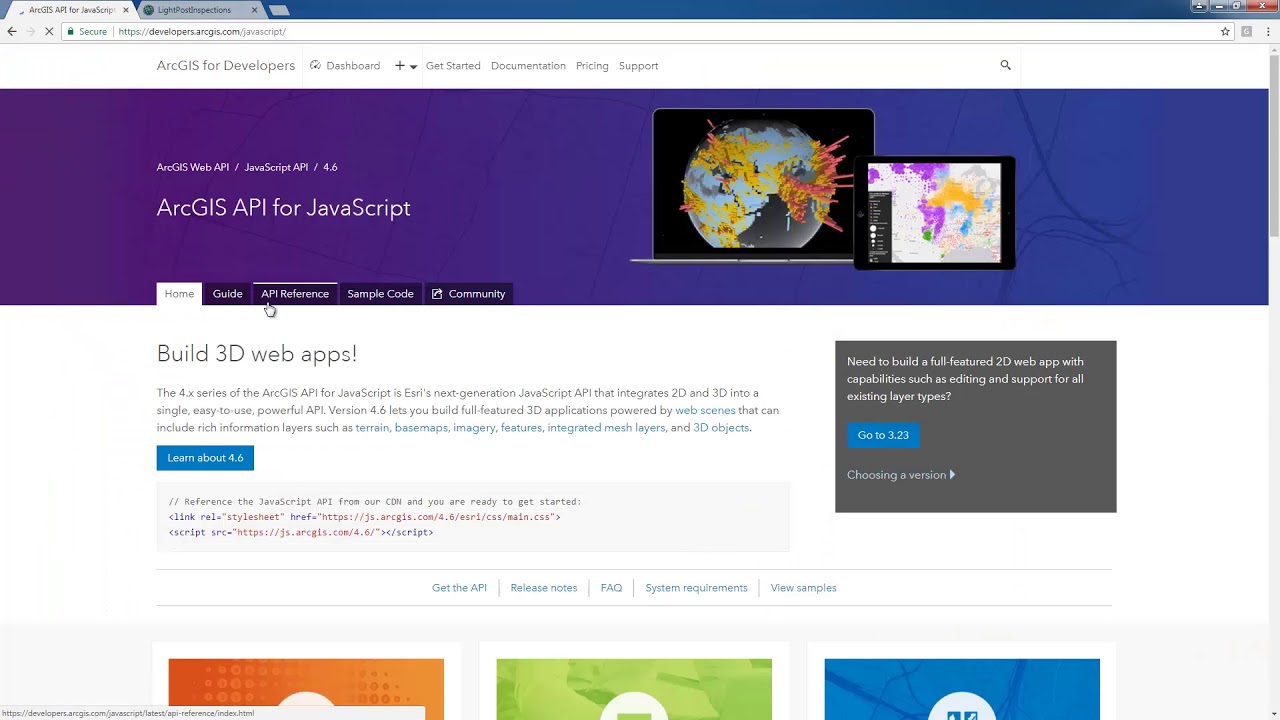Switch to the Guide tab
The height and width of the screenshot is (720, 1280).
pos(227,294)
